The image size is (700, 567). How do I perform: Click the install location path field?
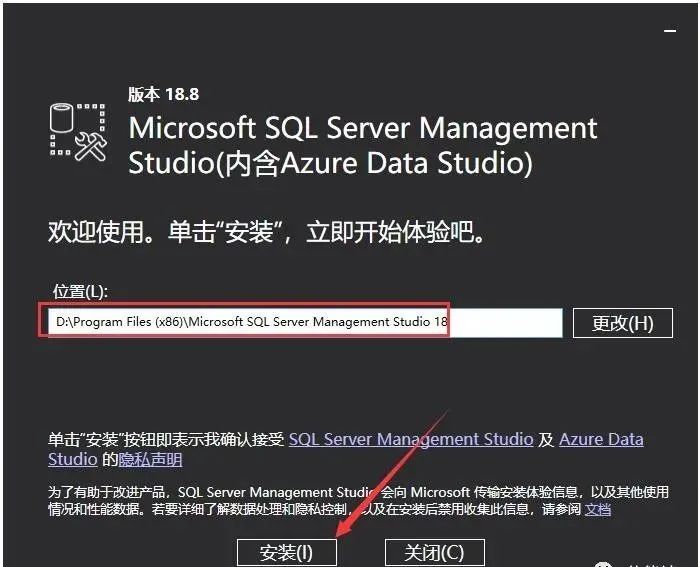click(x=305, y=322)
